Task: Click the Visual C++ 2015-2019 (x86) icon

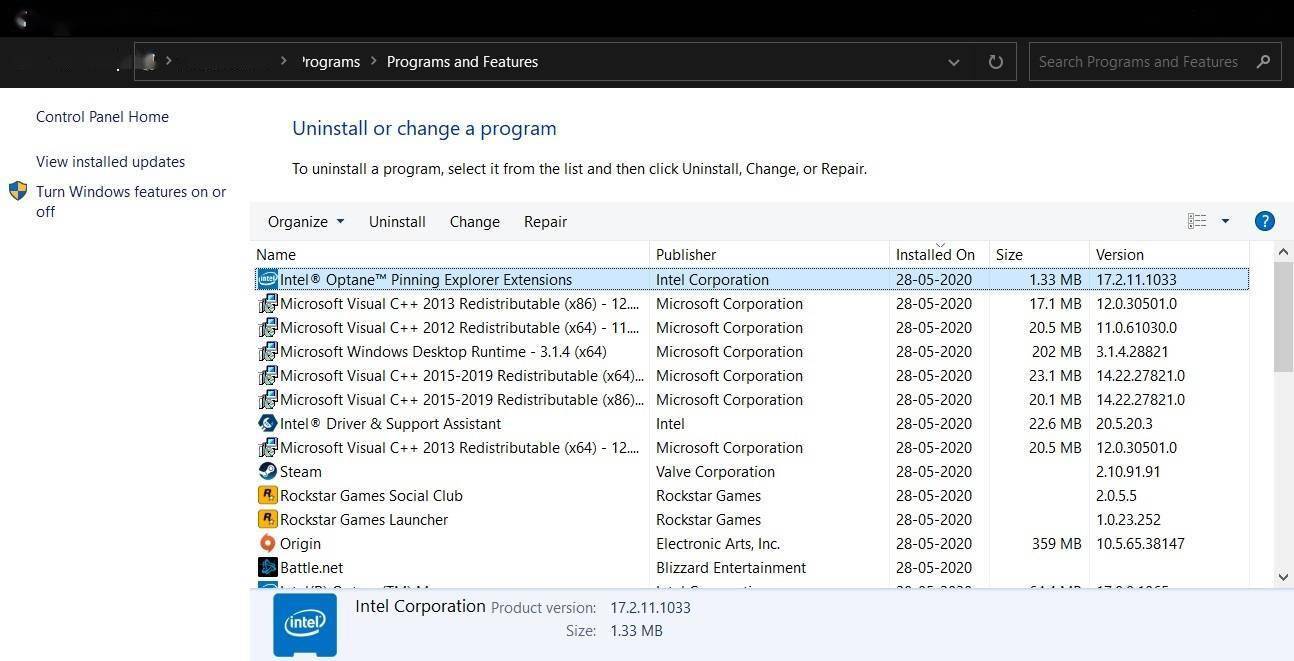Action: coord(267,400)
